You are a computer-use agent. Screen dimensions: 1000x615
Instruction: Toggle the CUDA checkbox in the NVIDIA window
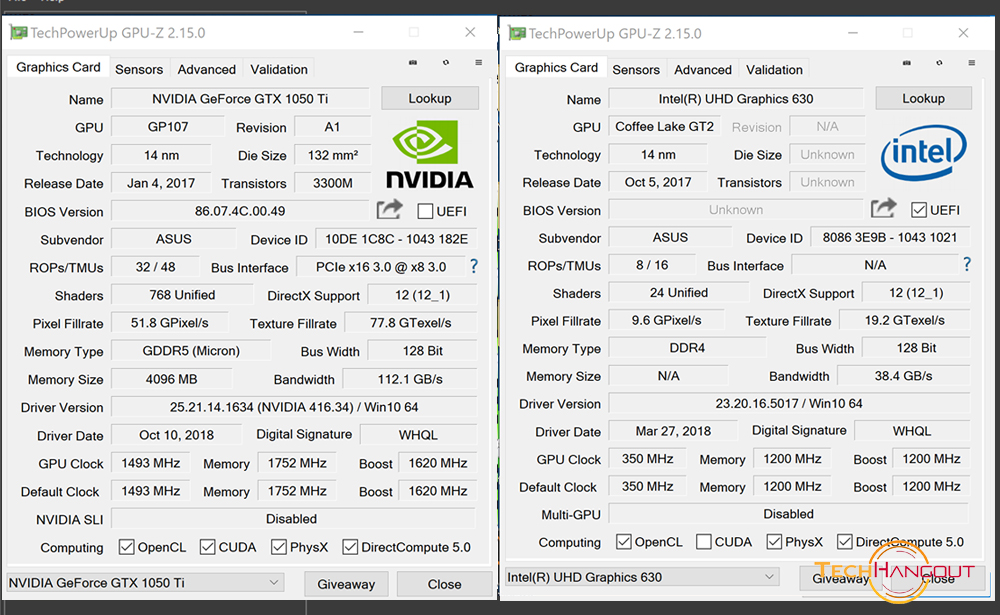pos(207,547)
